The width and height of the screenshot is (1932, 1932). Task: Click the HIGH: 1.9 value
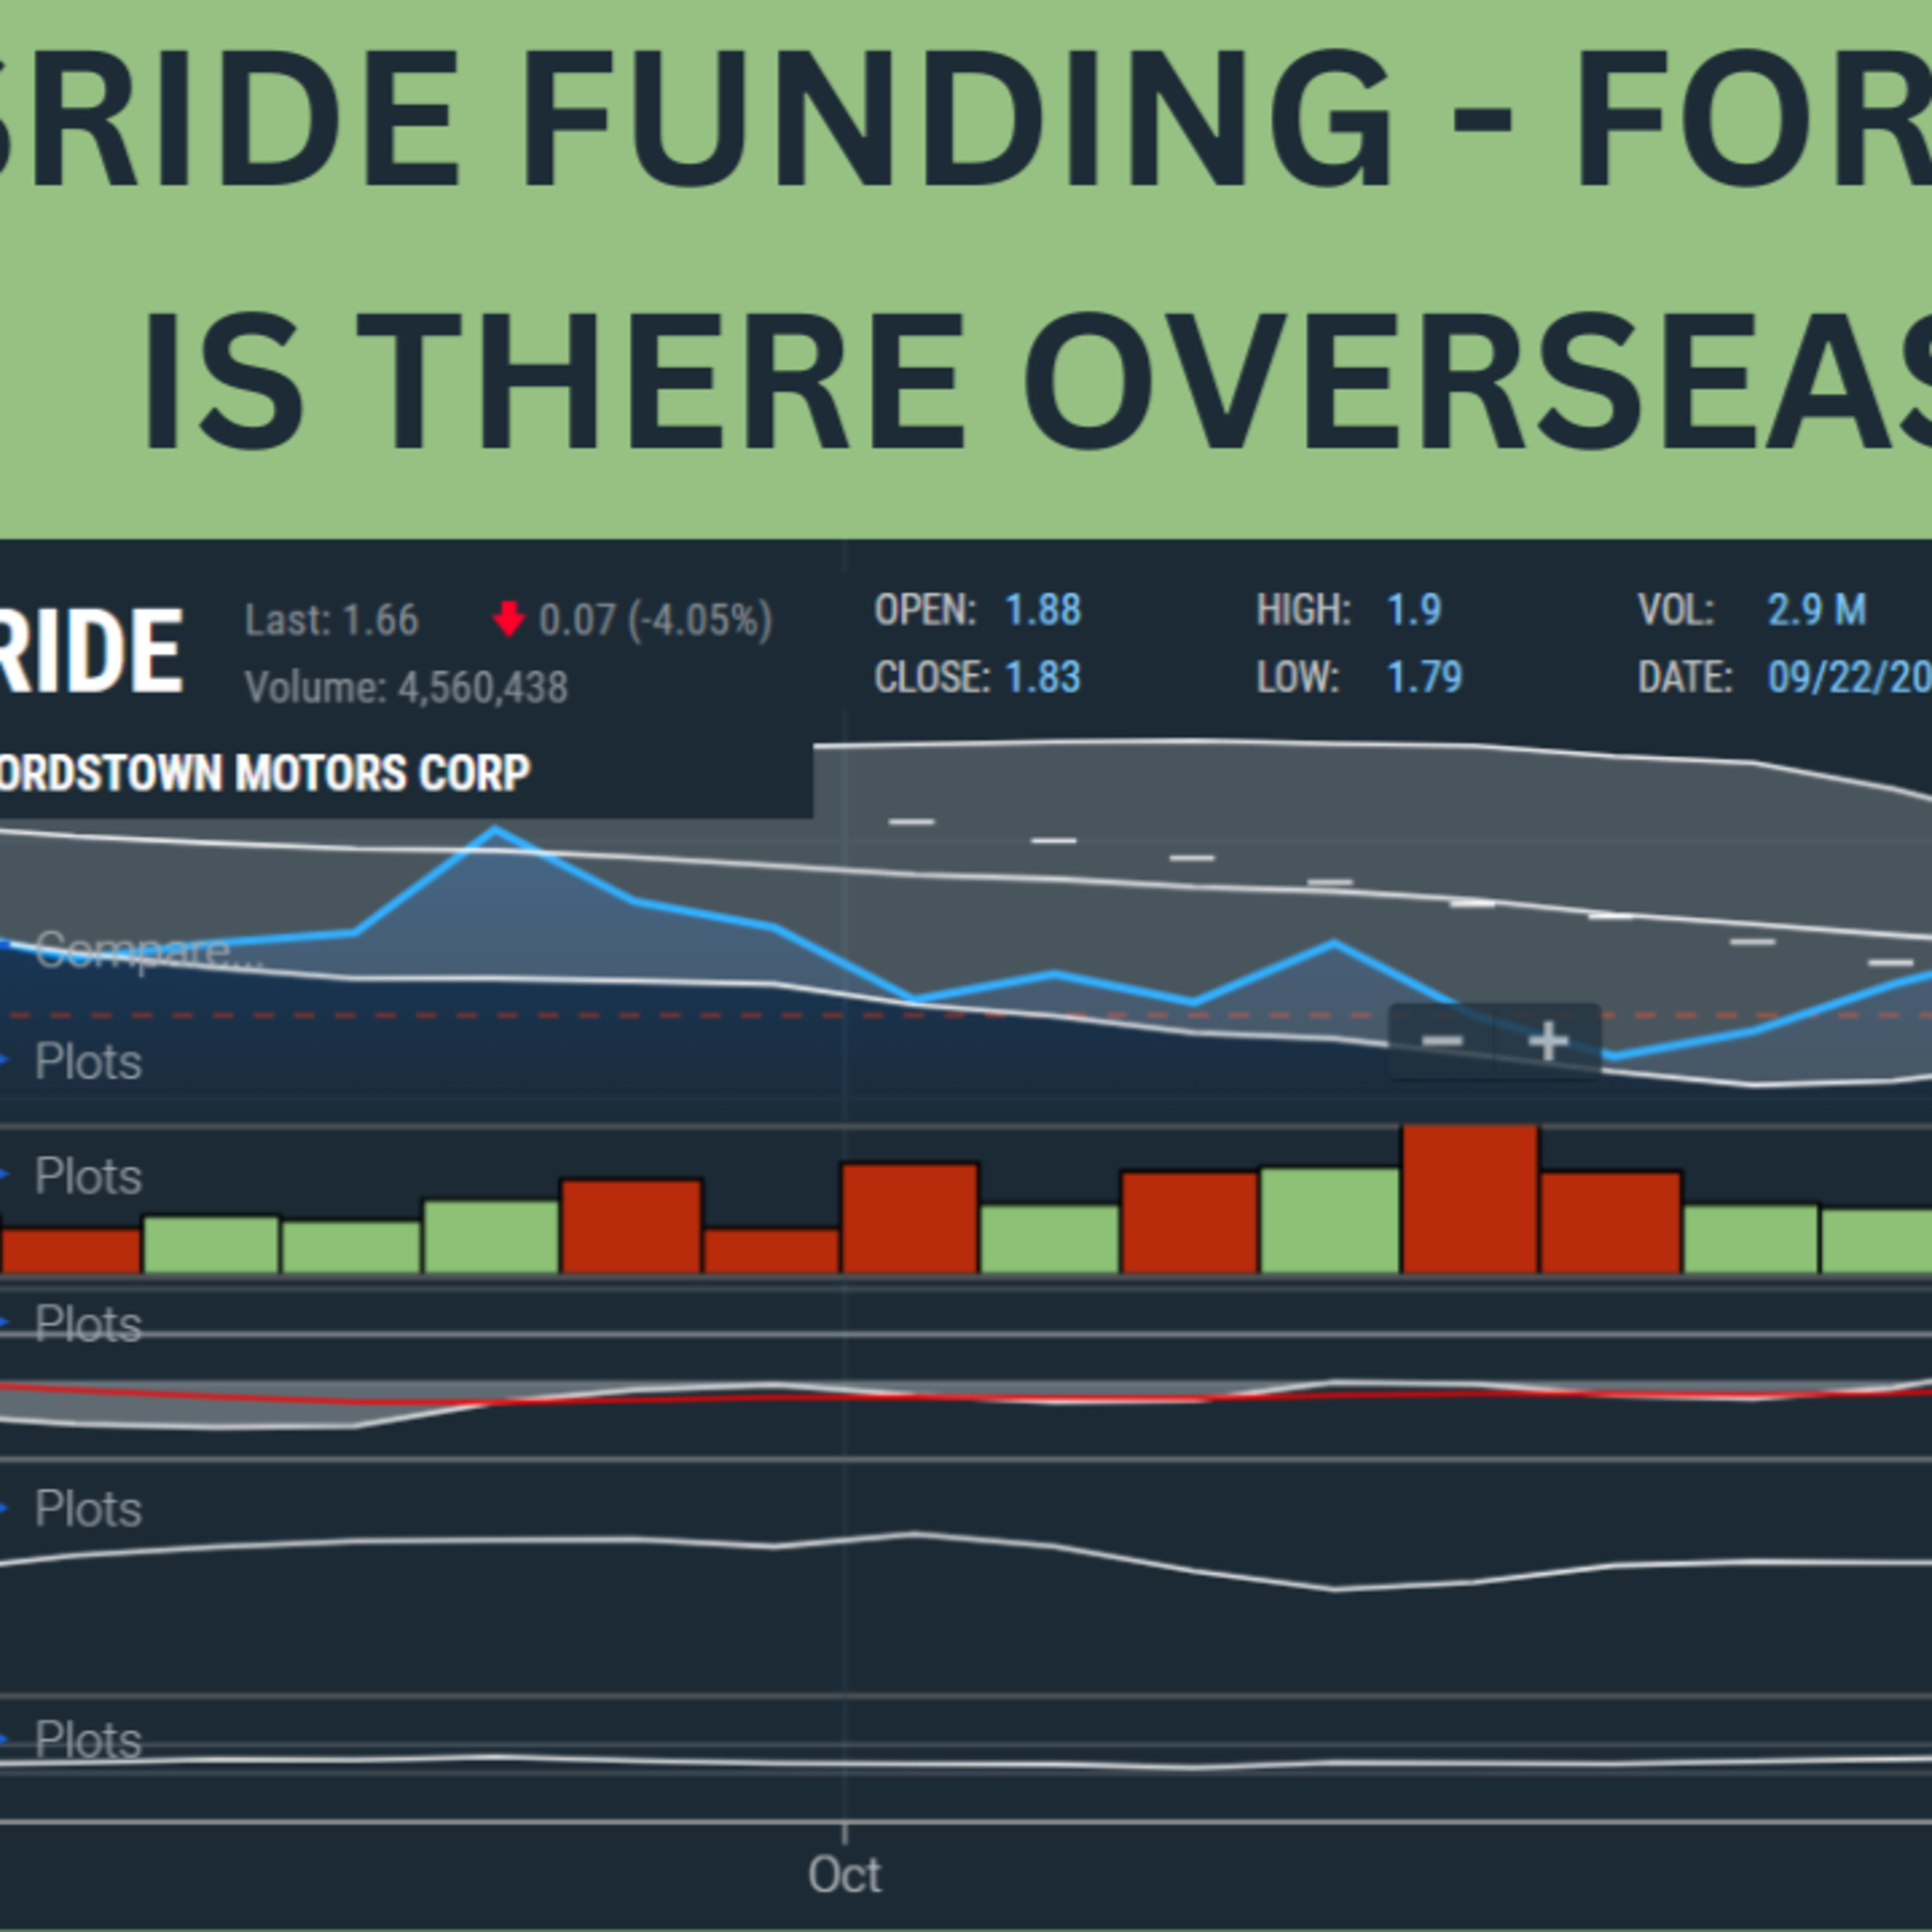click(x=1414, y=610)
